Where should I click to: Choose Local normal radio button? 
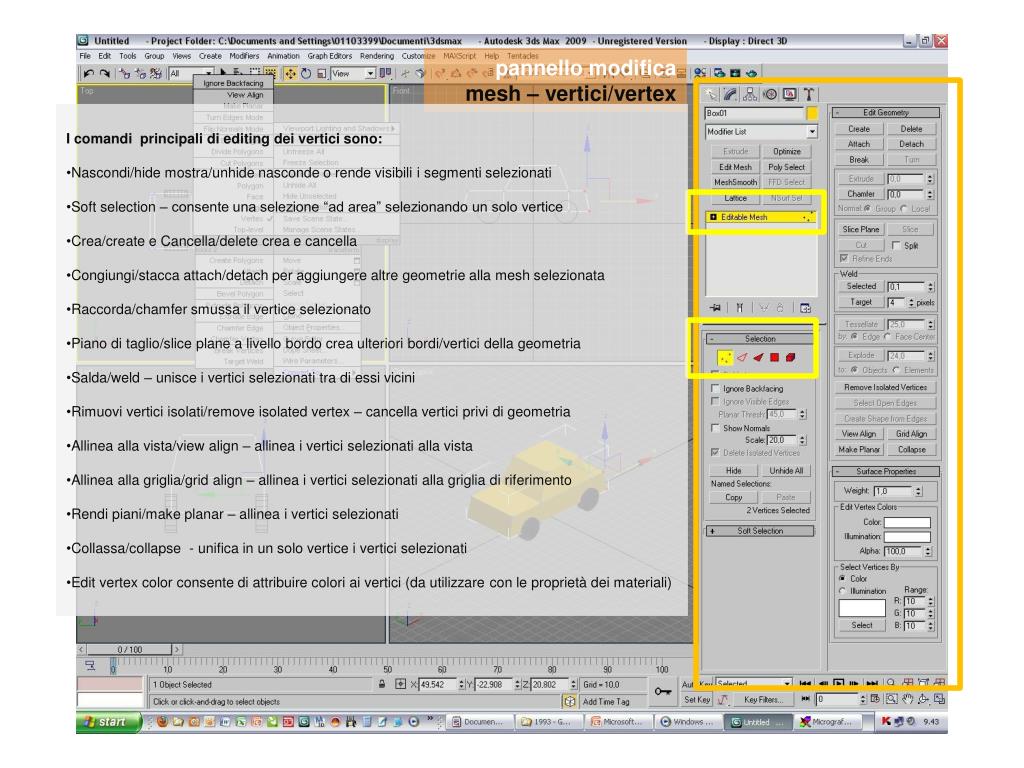(x=904, y=209)
